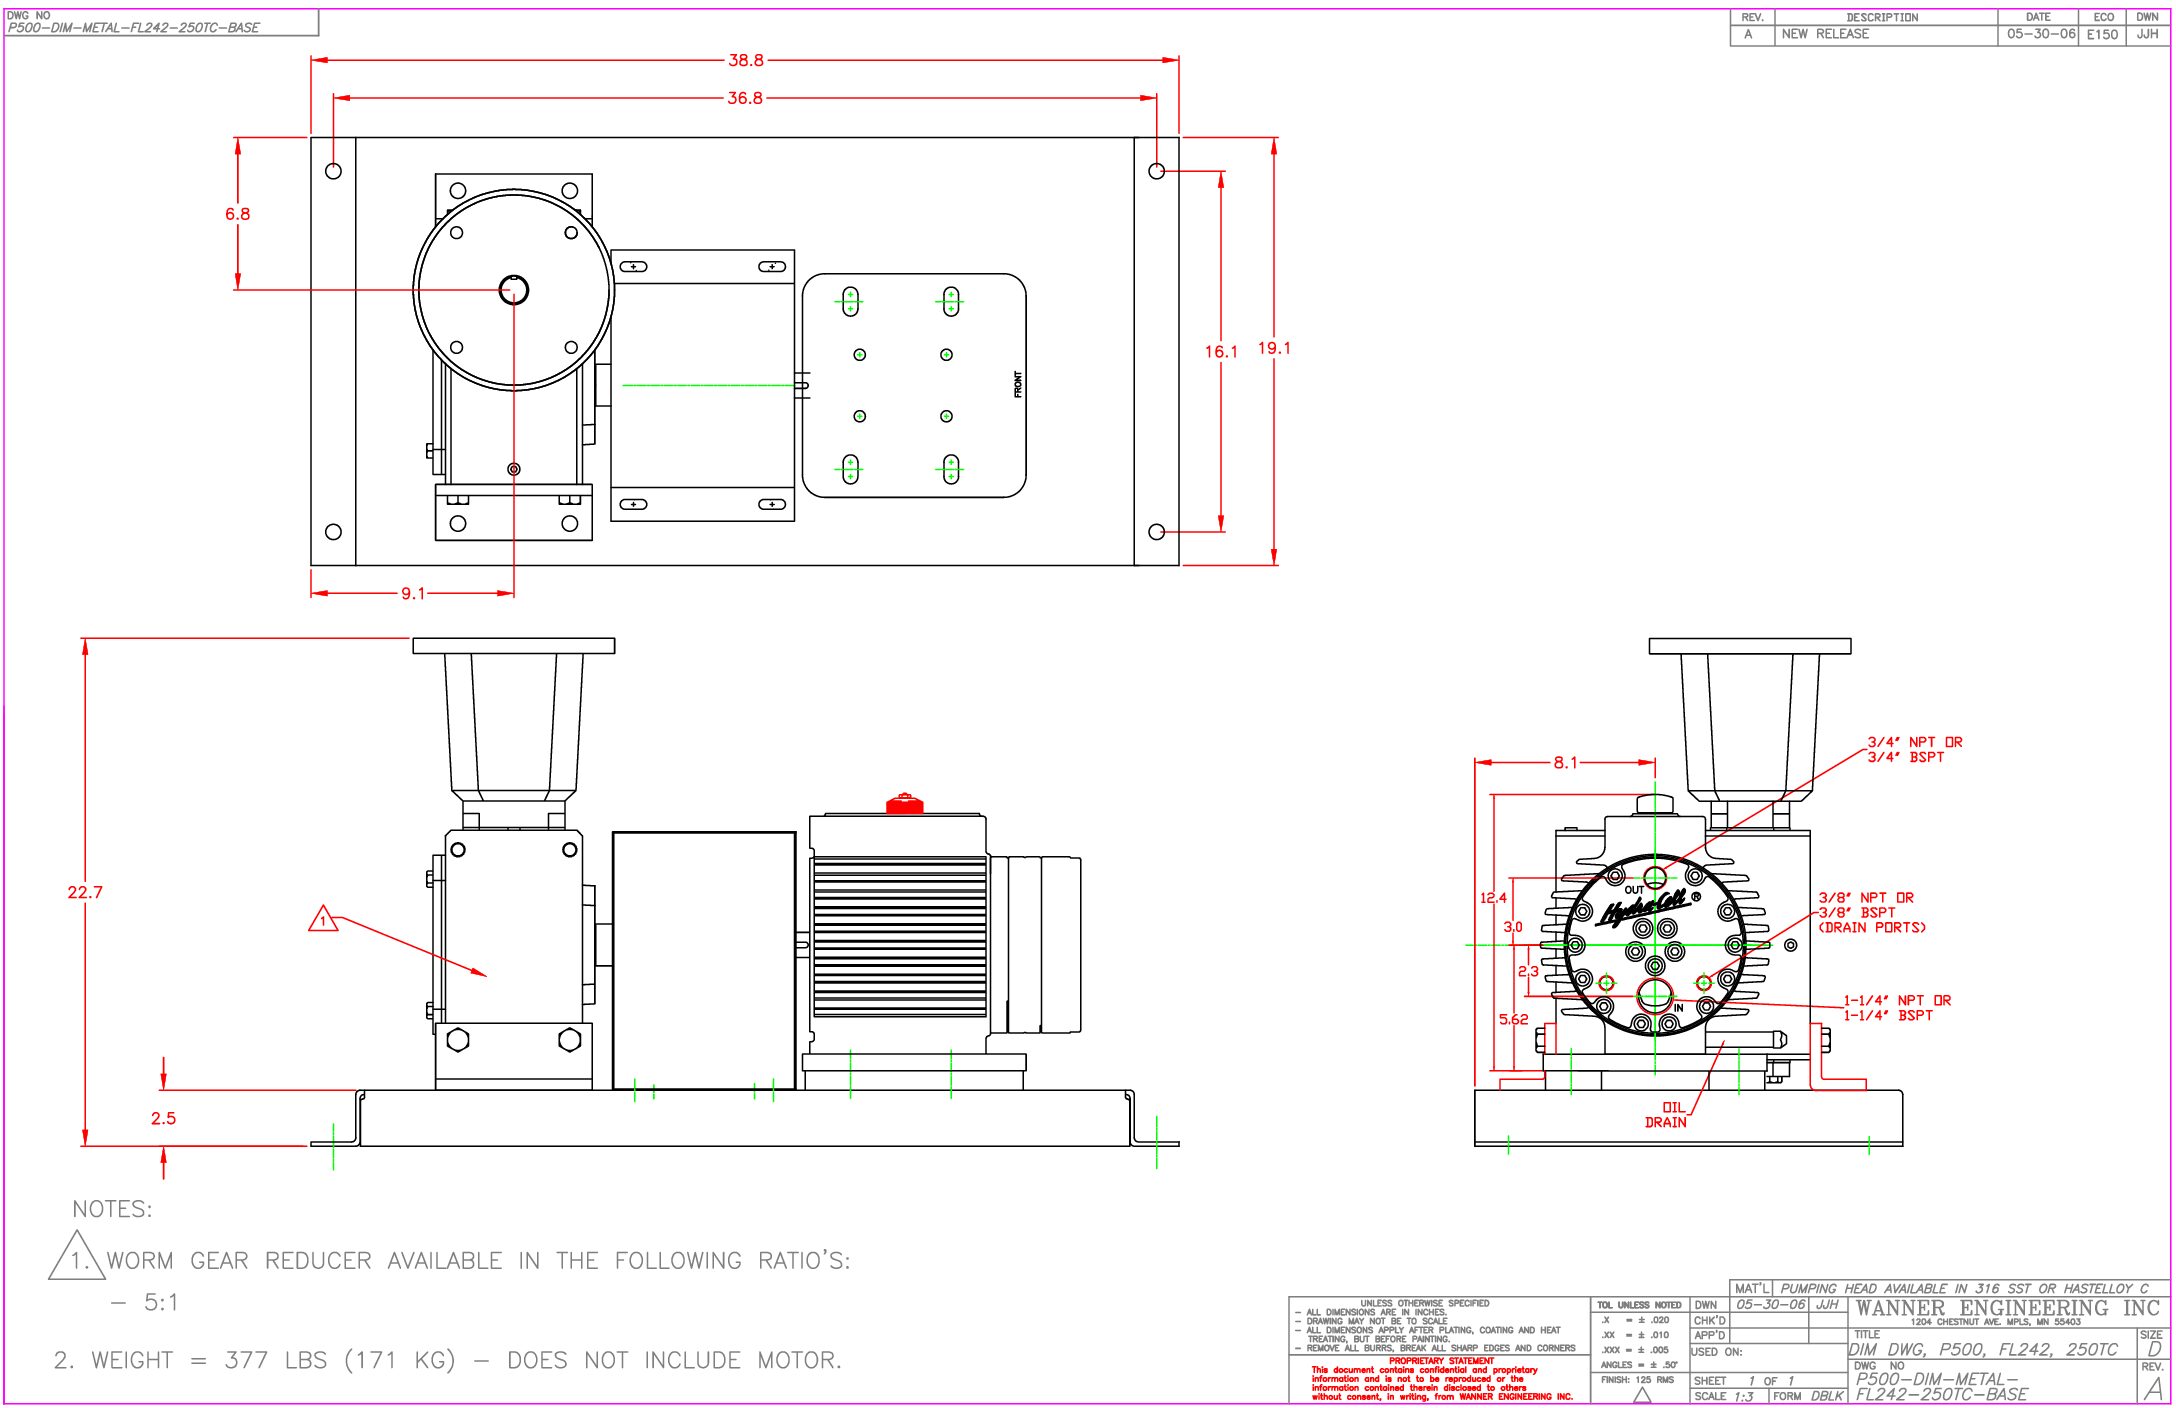Click the red oil fill cap
The width and height of the screenshot is (2176, 1408).
point(904,804)
